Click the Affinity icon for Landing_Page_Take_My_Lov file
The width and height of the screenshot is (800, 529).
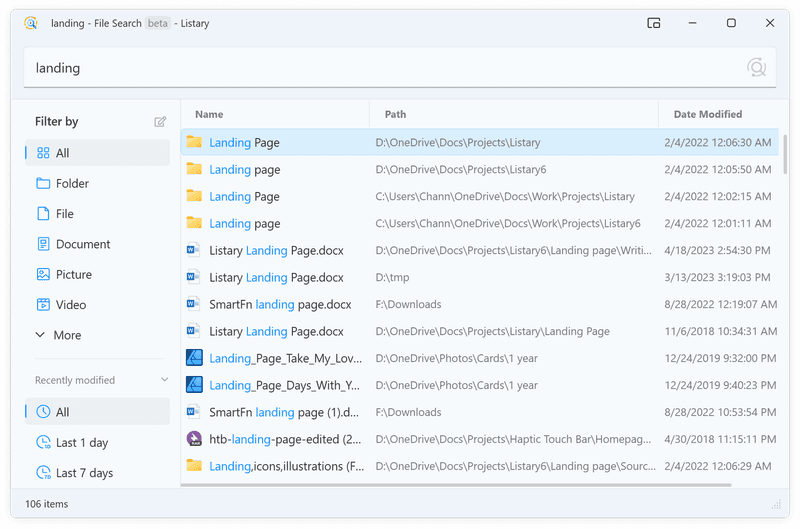[x=194, y=358]
